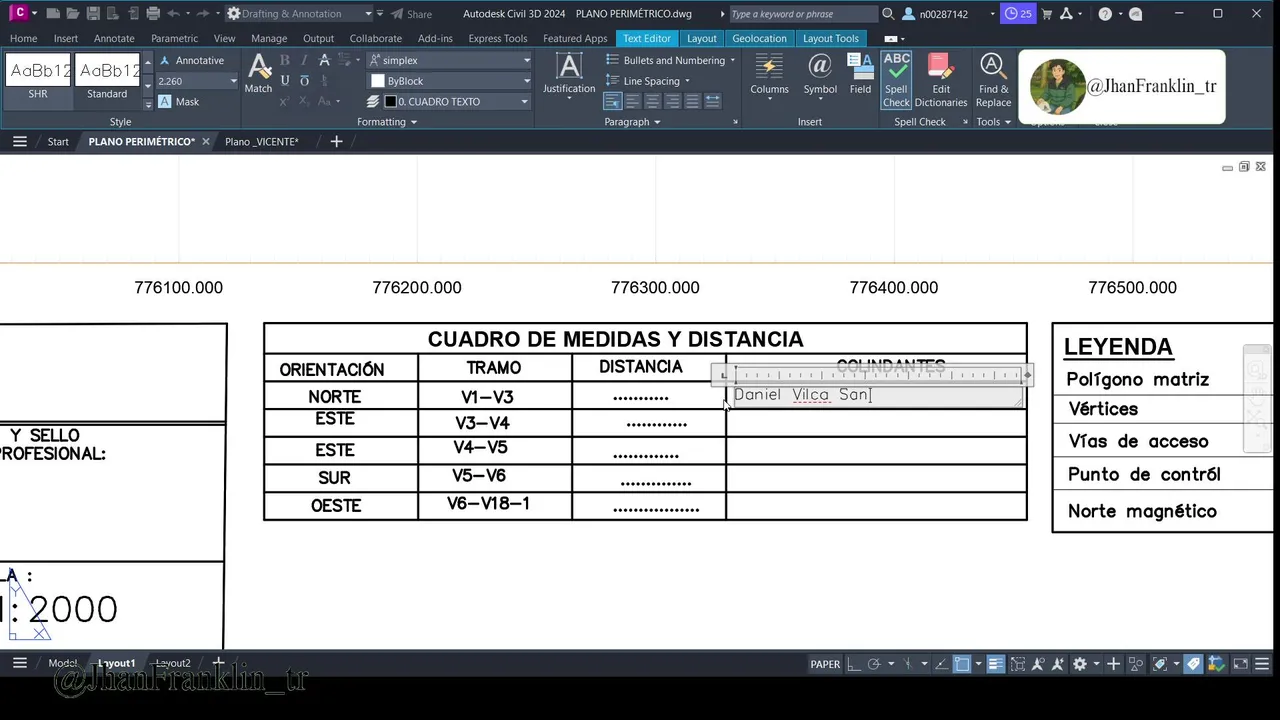Redo using the forward arrow icon

coord(203,14)
